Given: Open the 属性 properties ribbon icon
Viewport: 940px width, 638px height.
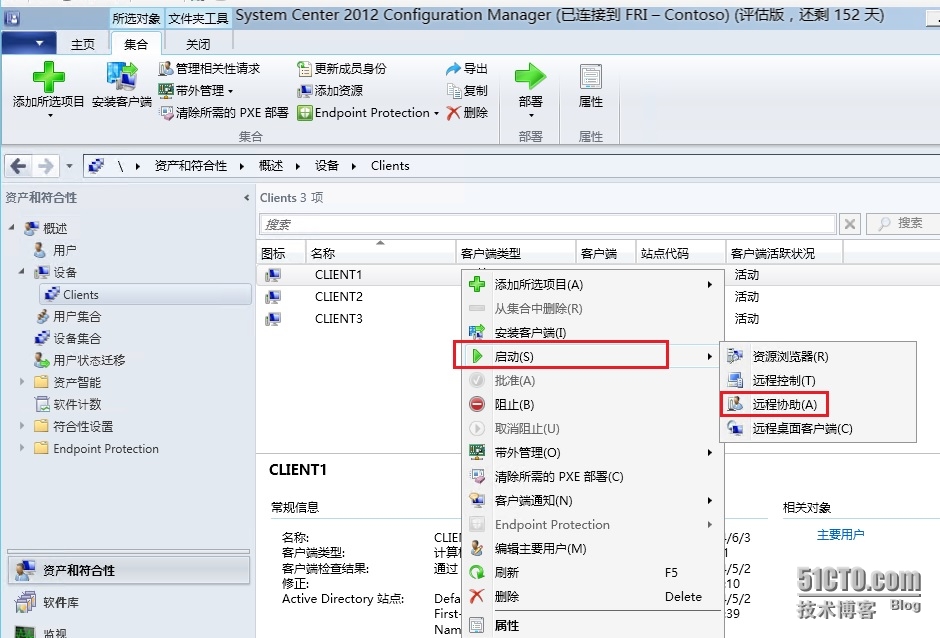Looking at the screenshot, I should click(x=590, y=77).
